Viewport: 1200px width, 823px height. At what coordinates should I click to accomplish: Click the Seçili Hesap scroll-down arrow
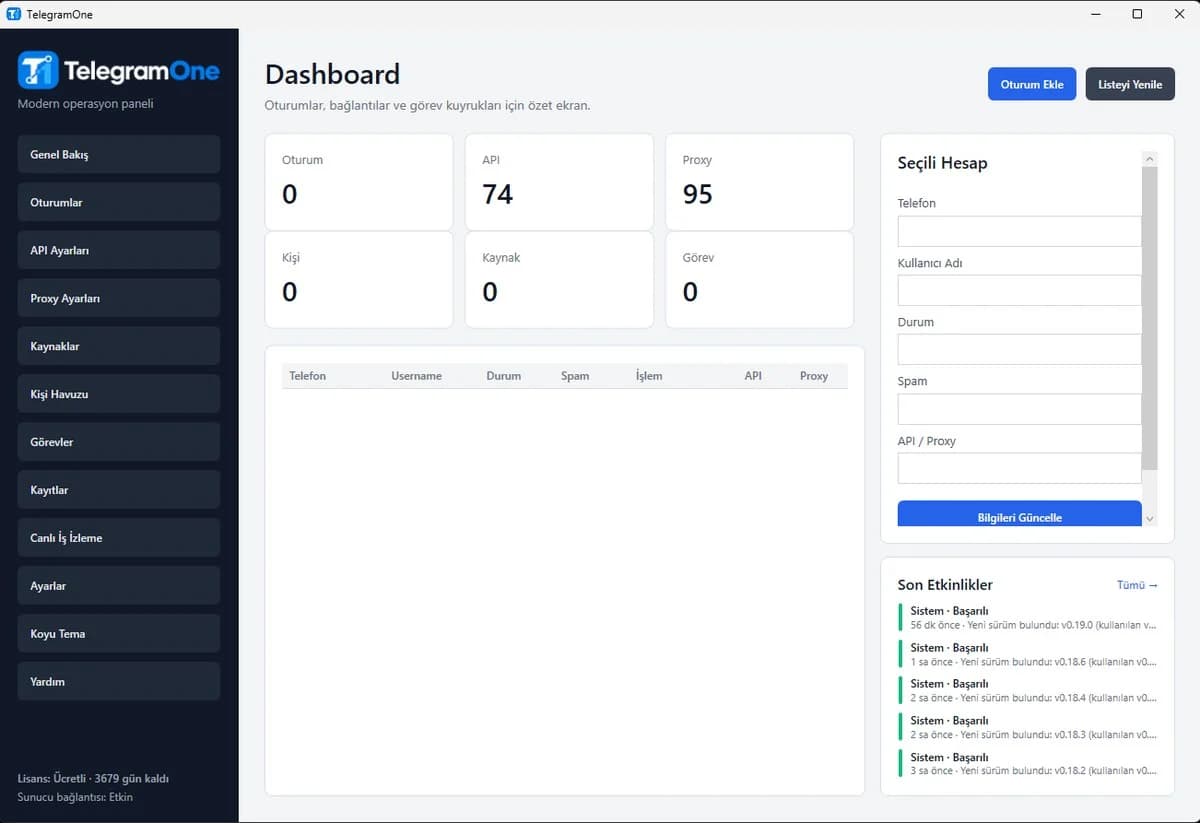coord(1149,519)
